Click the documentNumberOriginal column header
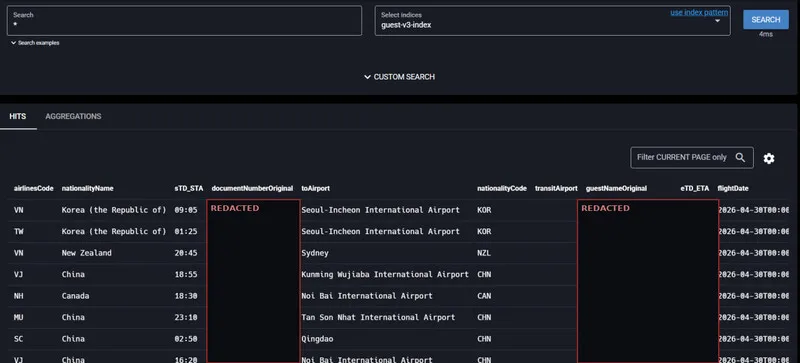Viewport: 800px width, 363px height. [x=253, y=188]
